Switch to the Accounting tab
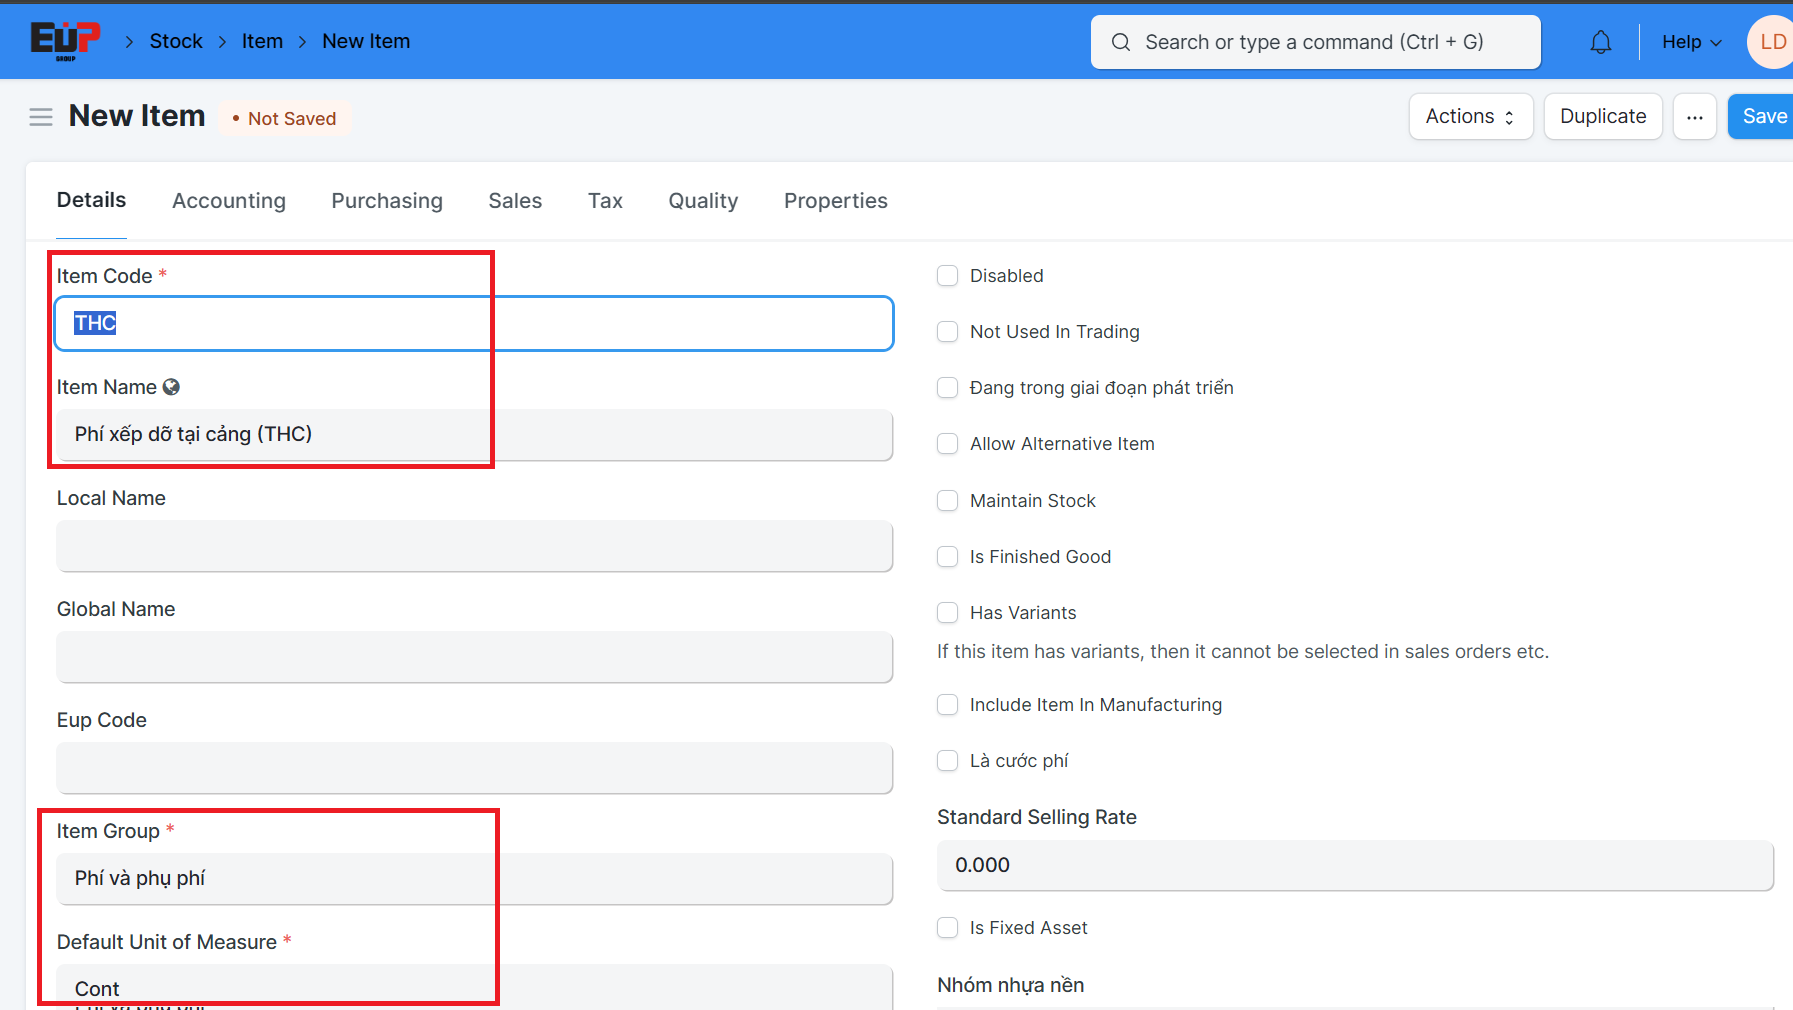The width and height of the screenshot is (1793, 1010). pyautogui.click(x=229, y=201)
